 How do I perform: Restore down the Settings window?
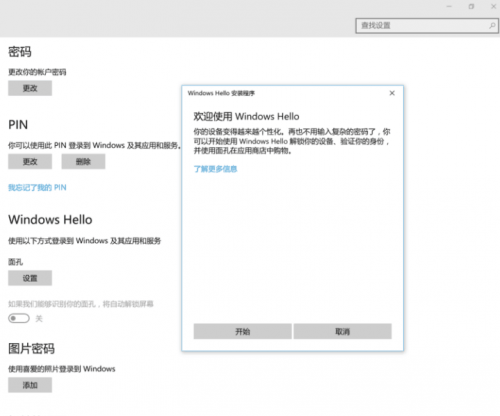coord(471,6)
